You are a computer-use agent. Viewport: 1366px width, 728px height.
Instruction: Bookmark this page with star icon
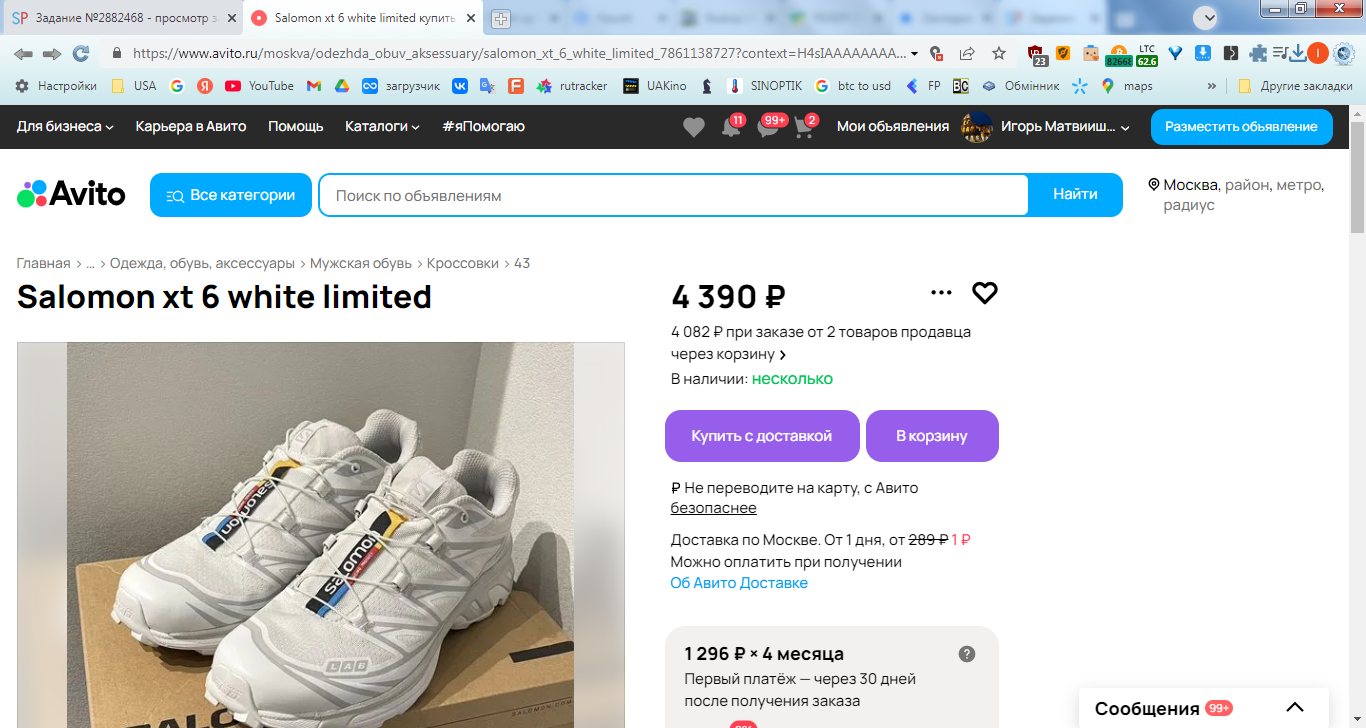(999, 53)
